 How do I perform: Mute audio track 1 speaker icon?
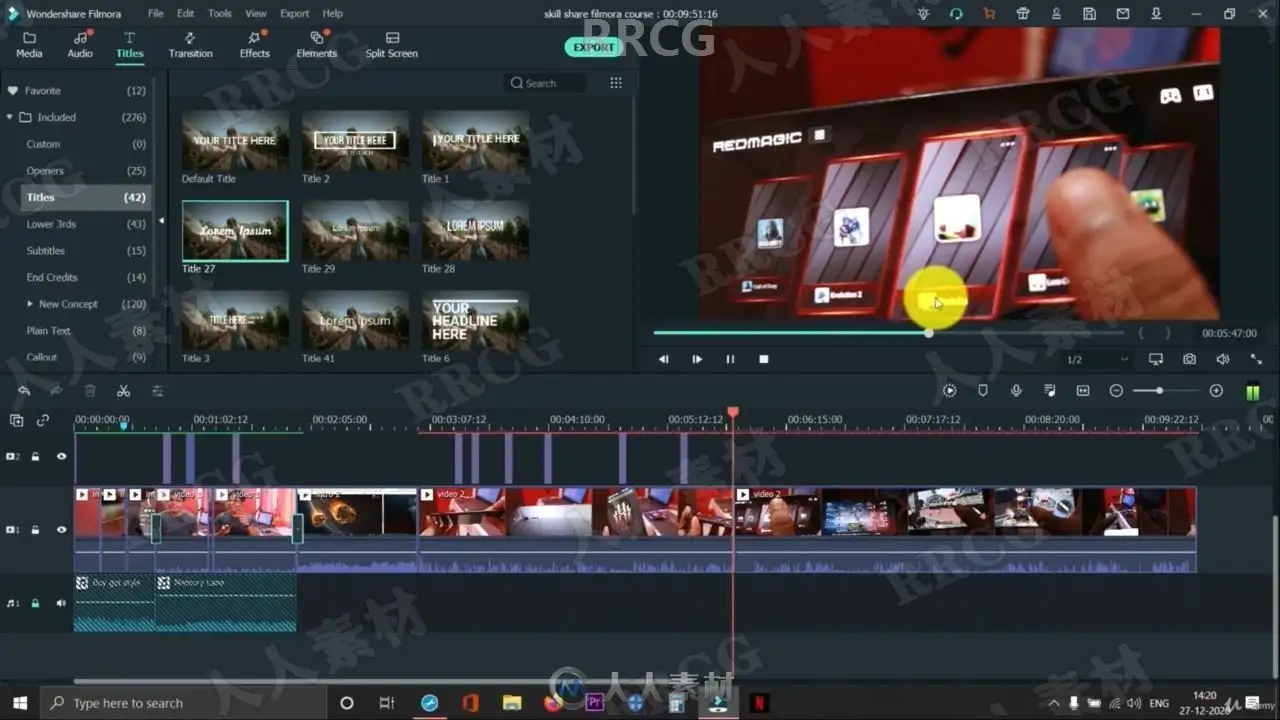(x=61, y=604)
